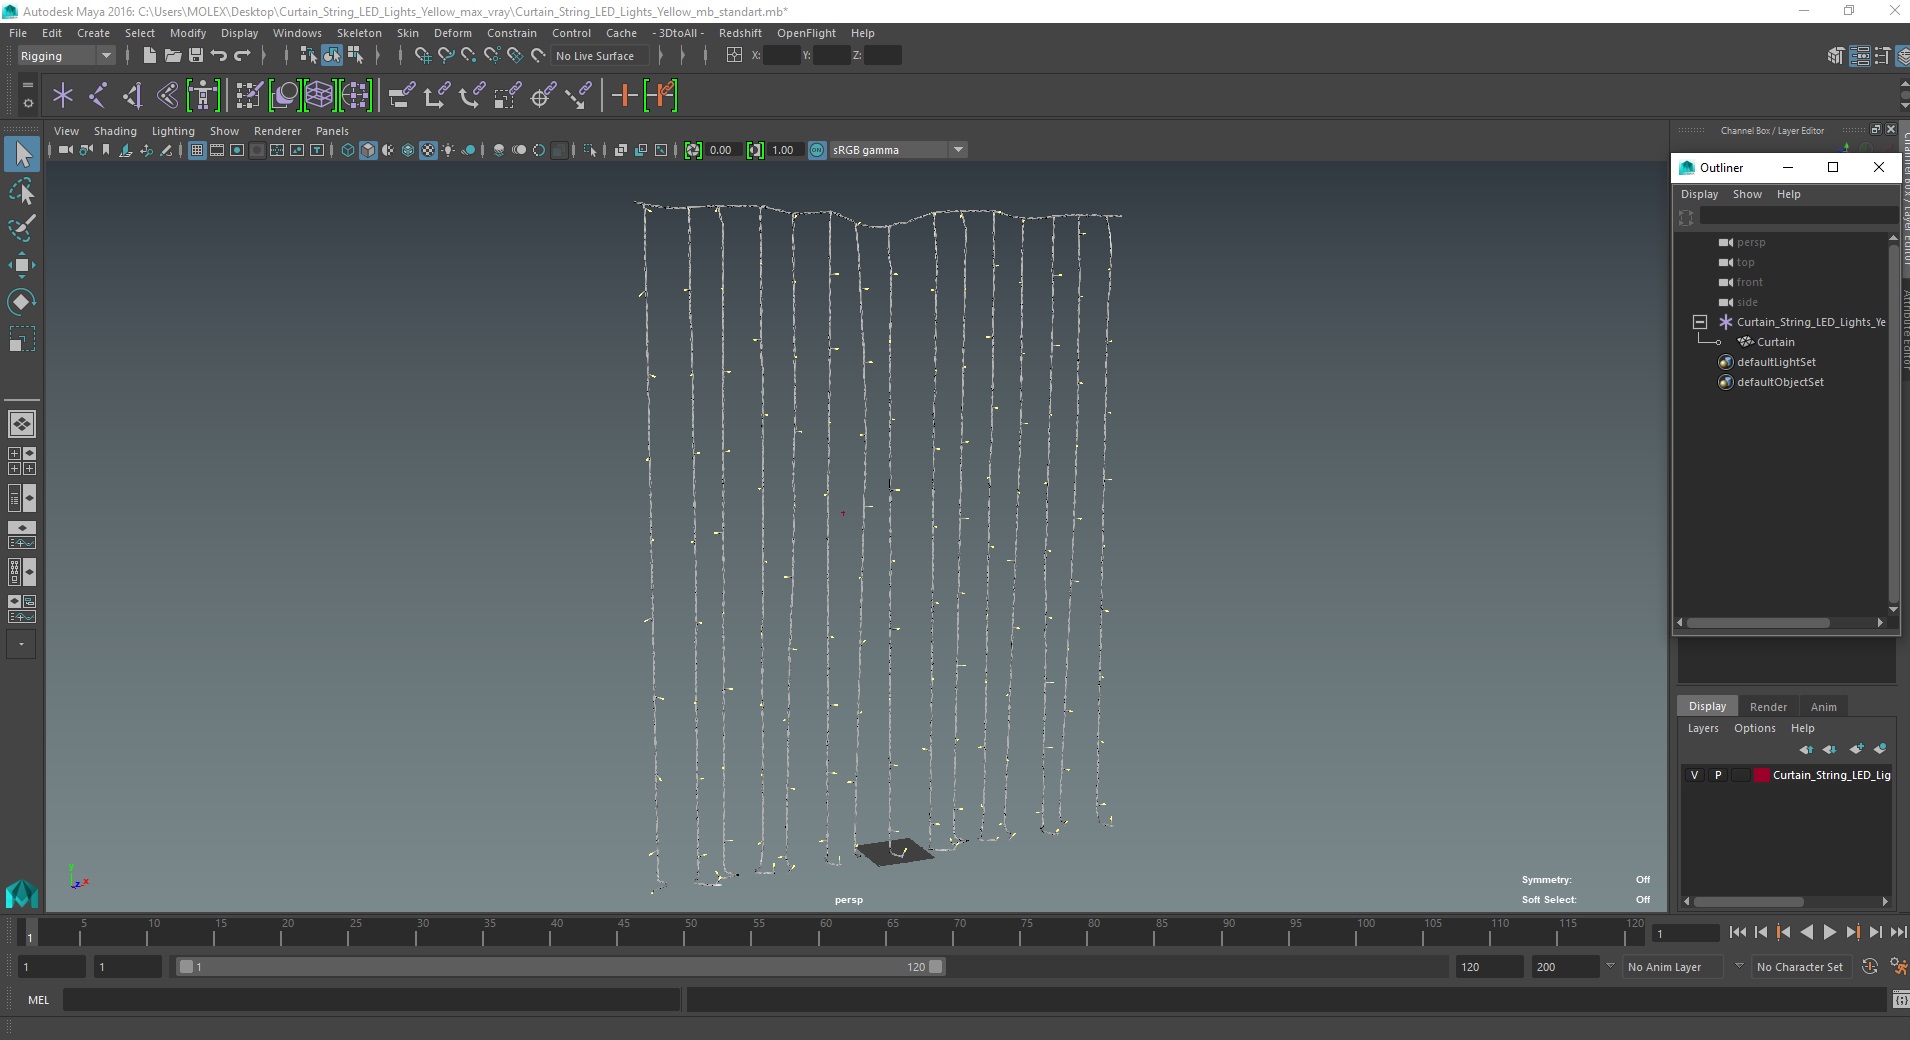This screenshot has width=1910, height=1040.
Task: Click the time range slider bar
Action: 560,967
